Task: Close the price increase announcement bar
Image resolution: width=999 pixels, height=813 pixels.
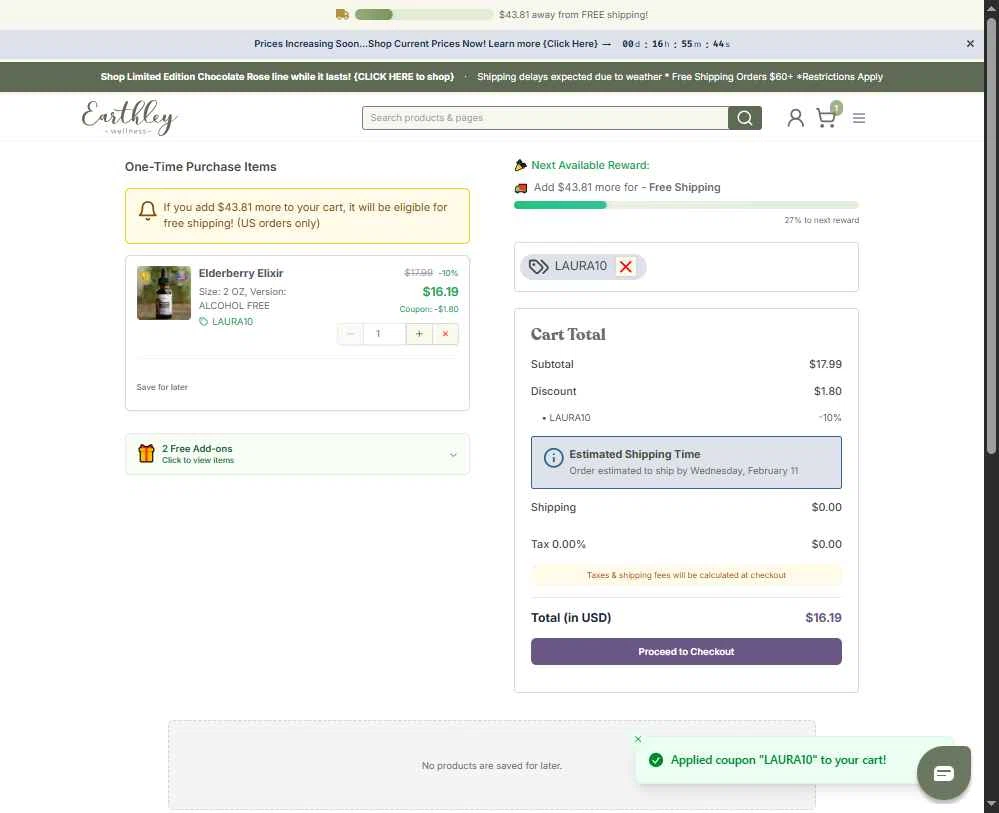Action: point(970,44)
